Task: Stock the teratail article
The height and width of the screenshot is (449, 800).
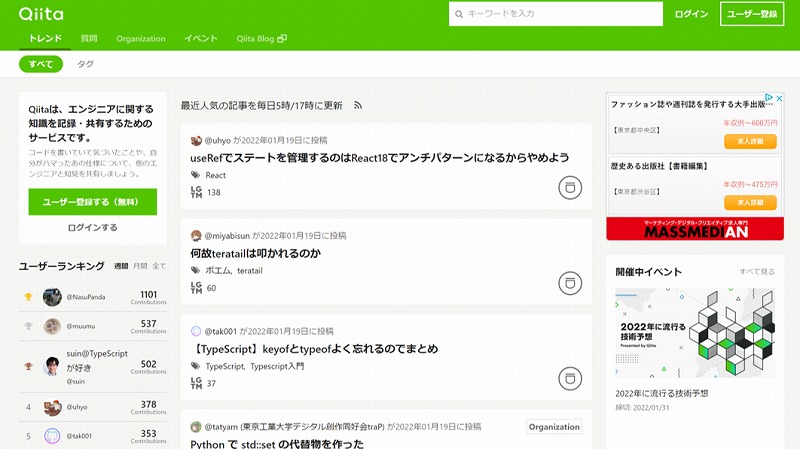Action: point(570,283)
